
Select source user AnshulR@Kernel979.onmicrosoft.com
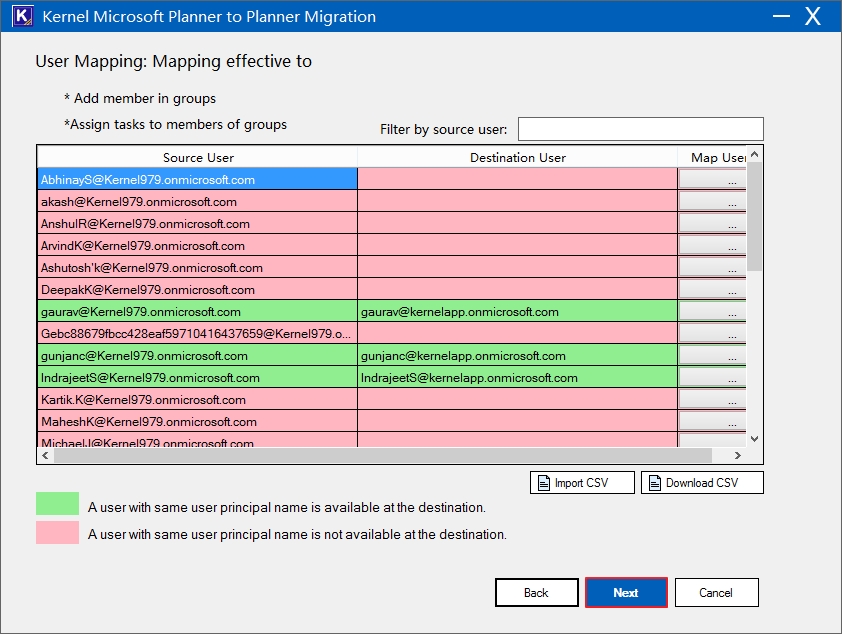pos(198,223)
